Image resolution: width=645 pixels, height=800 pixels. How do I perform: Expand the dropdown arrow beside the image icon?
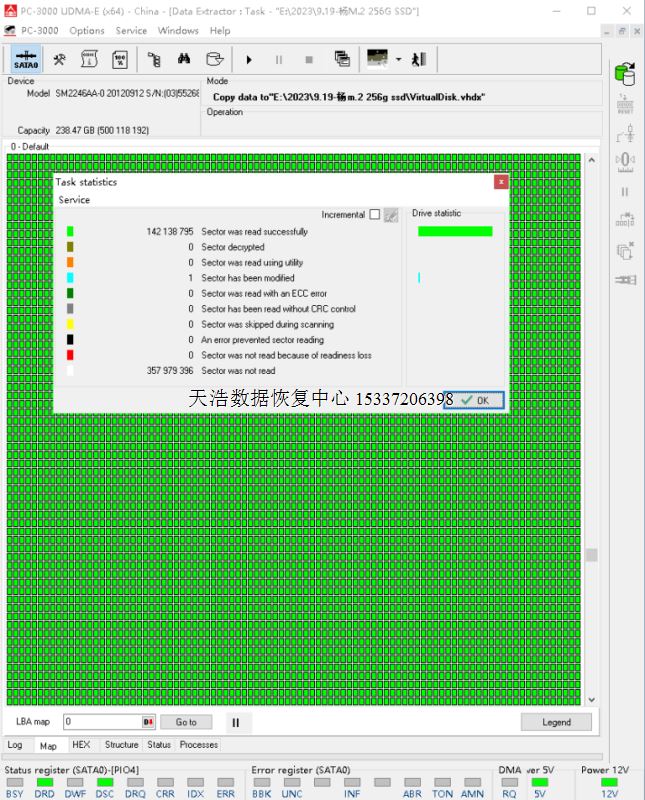tap(398, 59)
